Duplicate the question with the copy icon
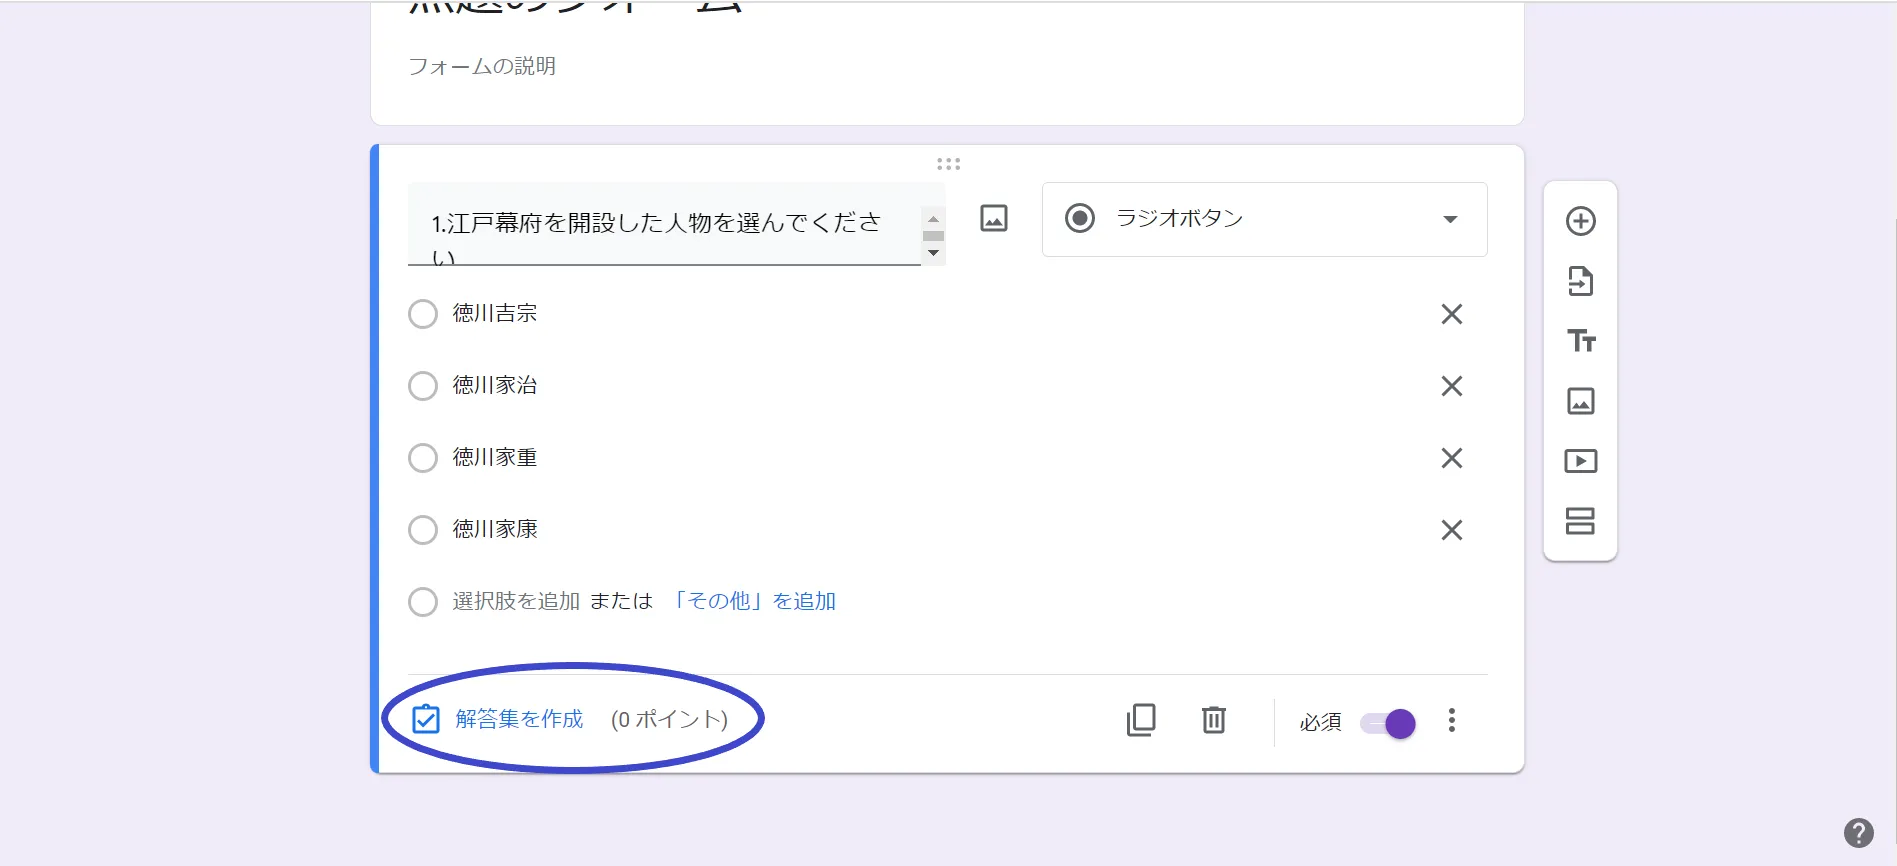 click(x=1141, y=720)
